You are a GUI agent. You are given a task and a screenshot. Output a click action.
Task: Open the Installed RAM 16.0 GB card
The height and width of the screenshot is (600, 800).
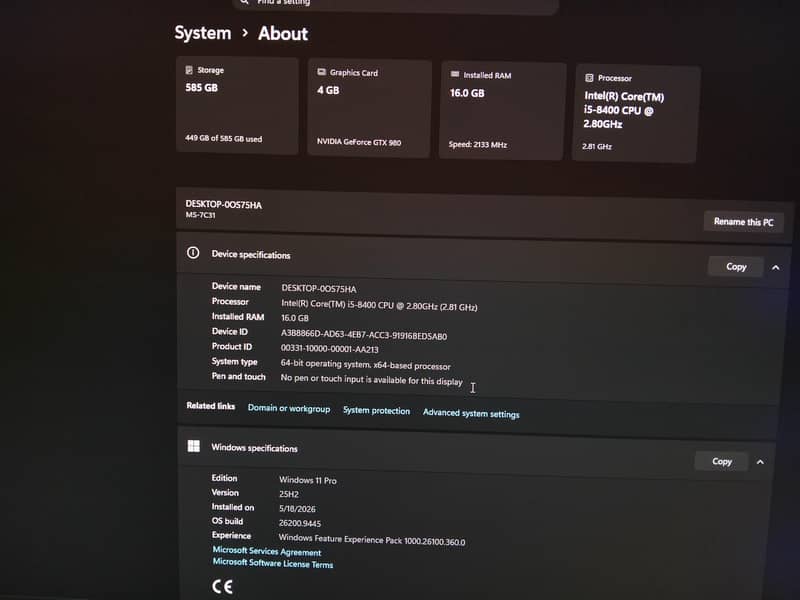[502, 111]
